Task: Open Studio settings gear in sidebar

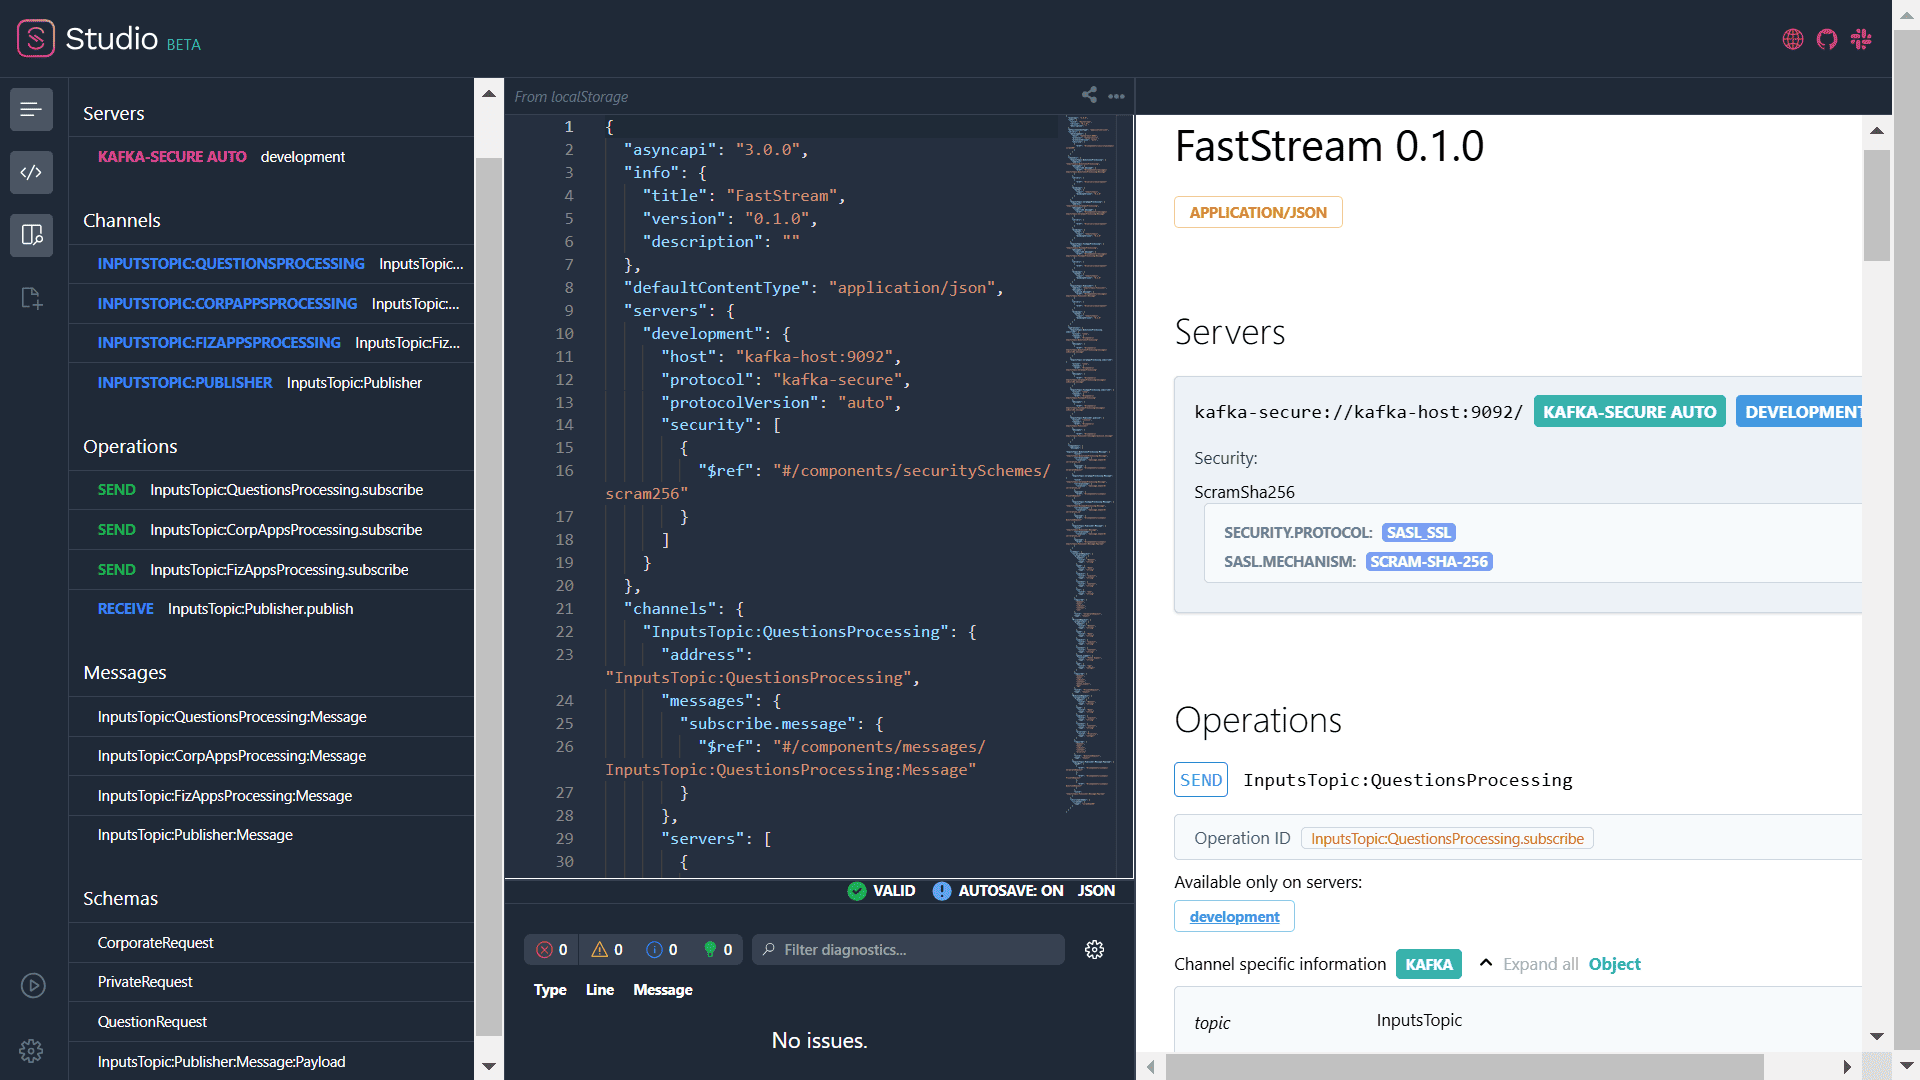Action: coord(31,1051)
